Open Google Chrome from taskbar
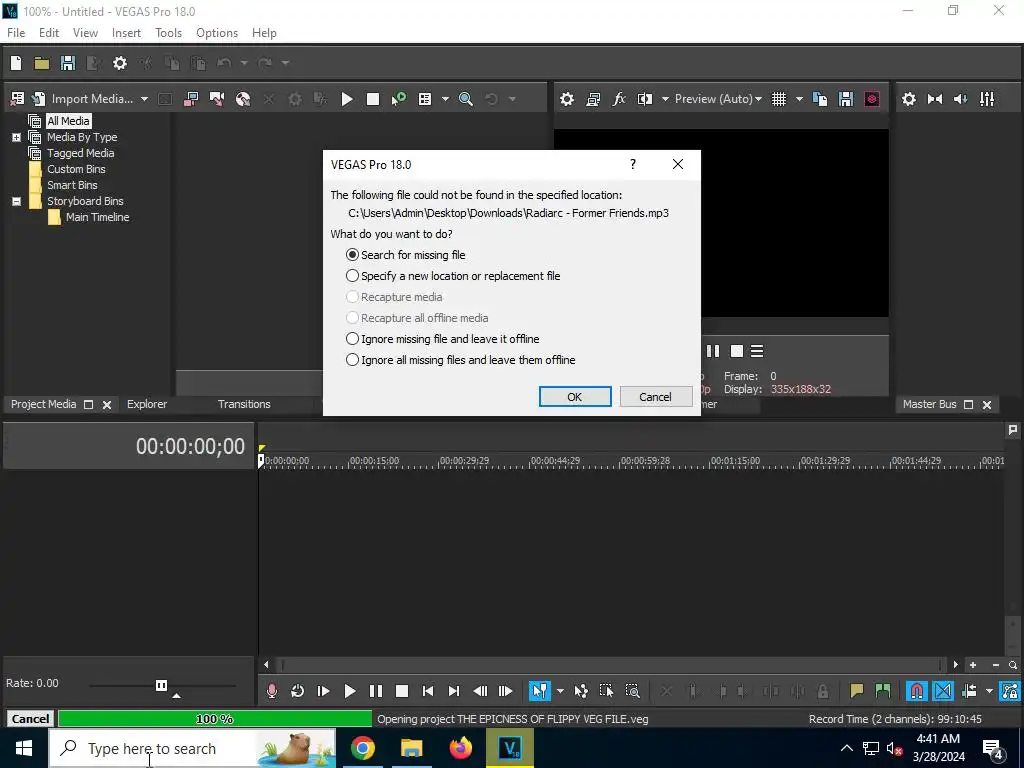The height and width of the screenshot is (768, 1024). coord(362,748)
